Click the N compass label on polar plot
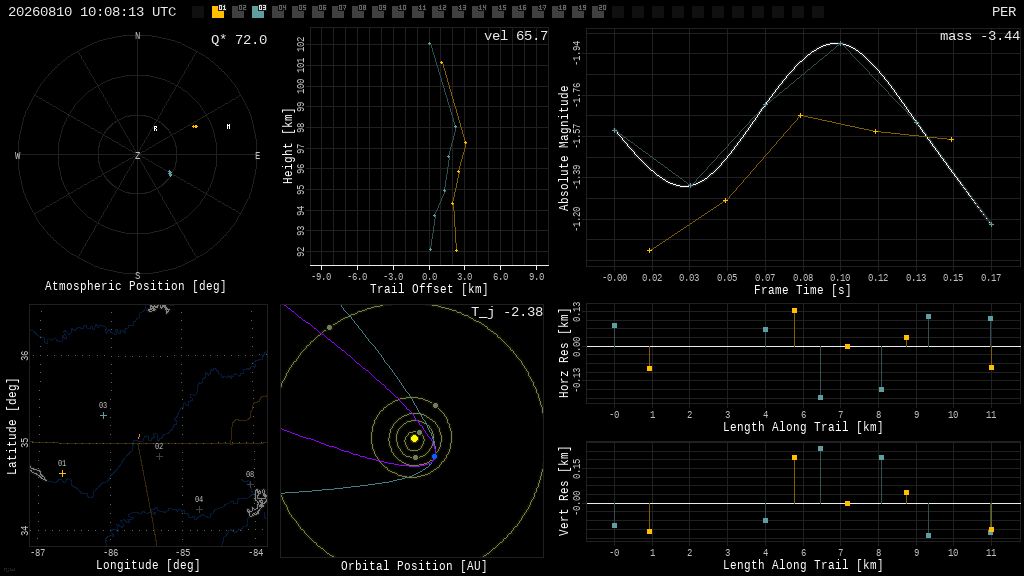The height and width of the screenshot is (576, 1024). point(137,36)
